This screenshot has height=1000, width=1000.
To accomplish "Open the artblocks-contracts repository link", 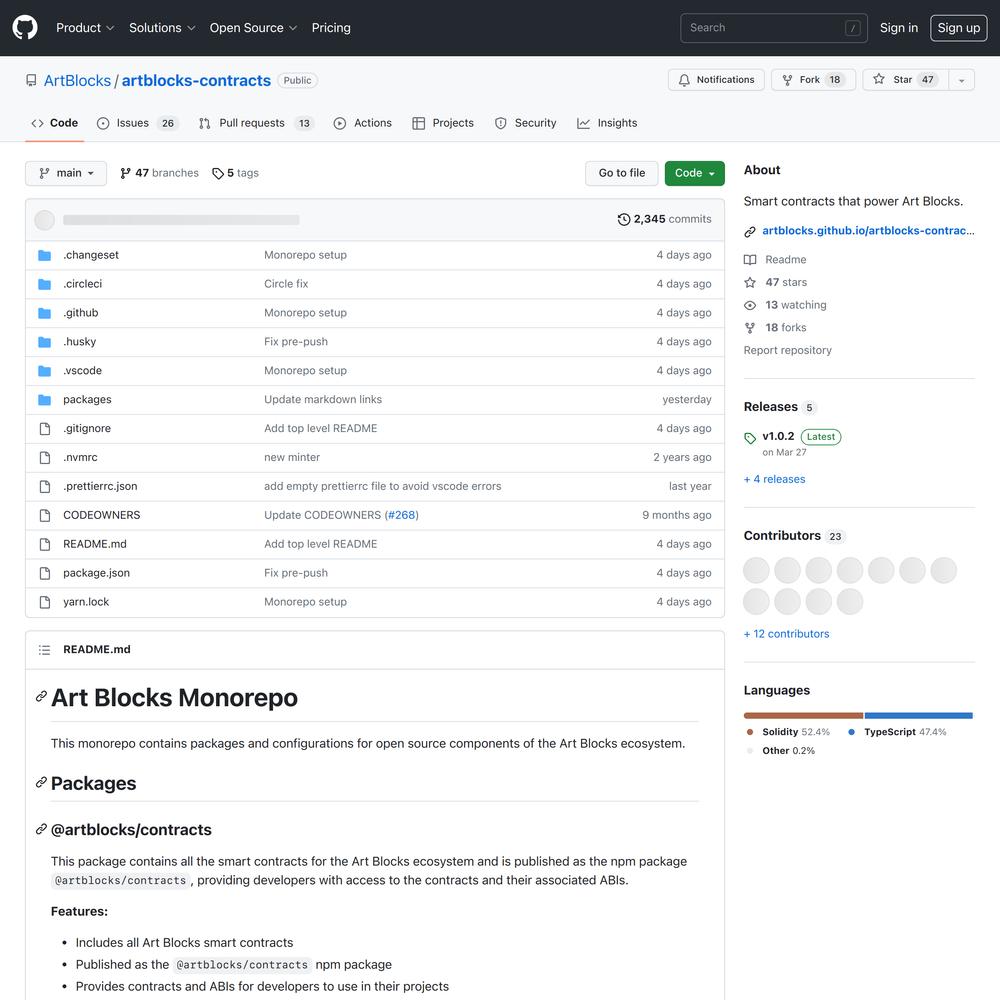I will (196, 80).
